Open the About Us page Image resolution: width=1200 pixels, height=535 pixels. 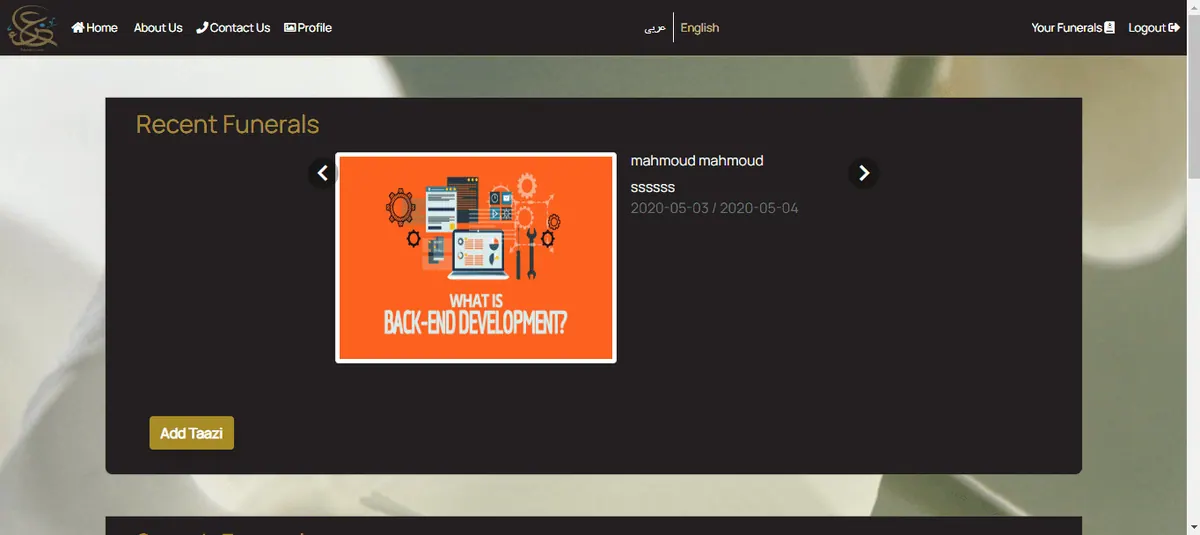158,28
